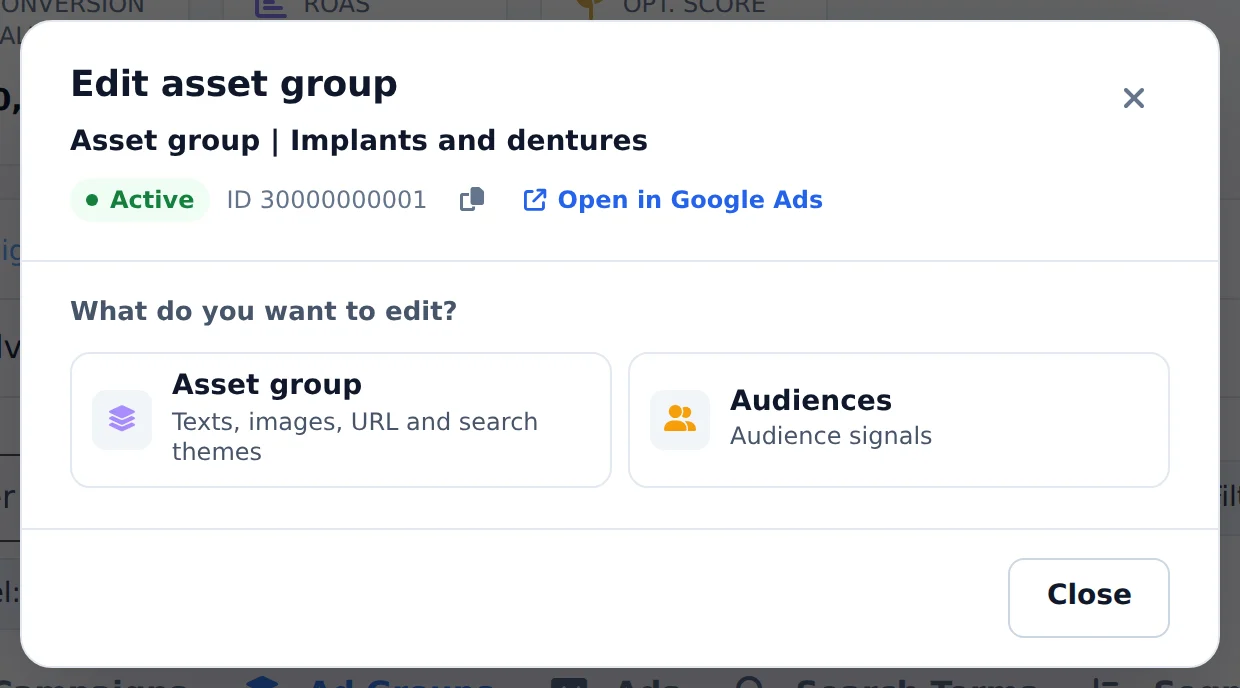Click the "What do you want to edit?" label
The height and width of the screenshot is (688, 1240).
(x=264, y=311)
